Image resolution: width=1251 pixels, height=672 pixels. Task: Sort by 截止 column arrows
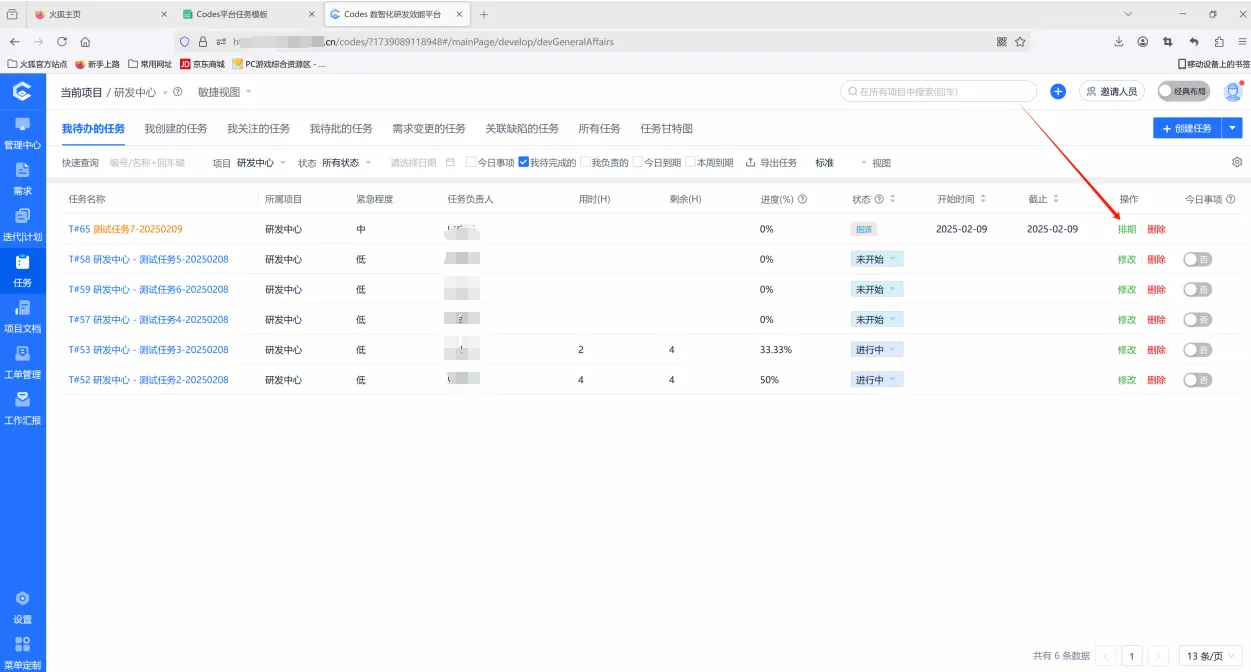[1055, 199]
